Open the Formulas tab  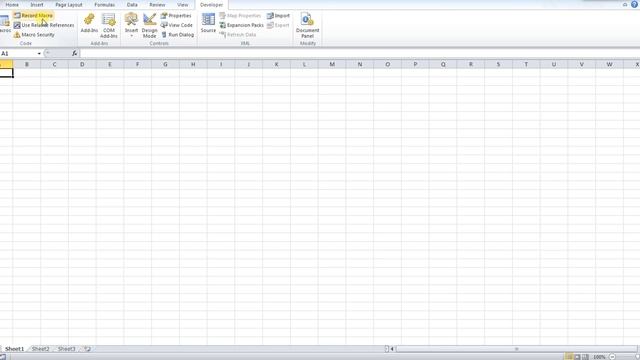click(104, 5)
